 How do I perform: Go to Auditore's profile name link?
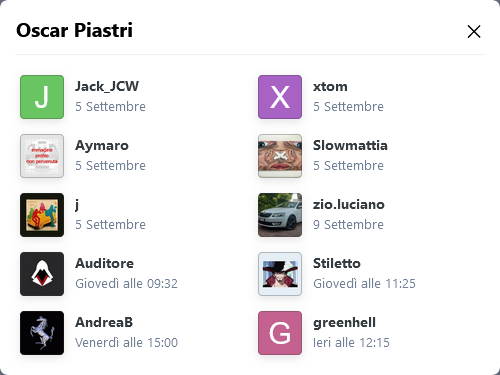click(104, 263)
